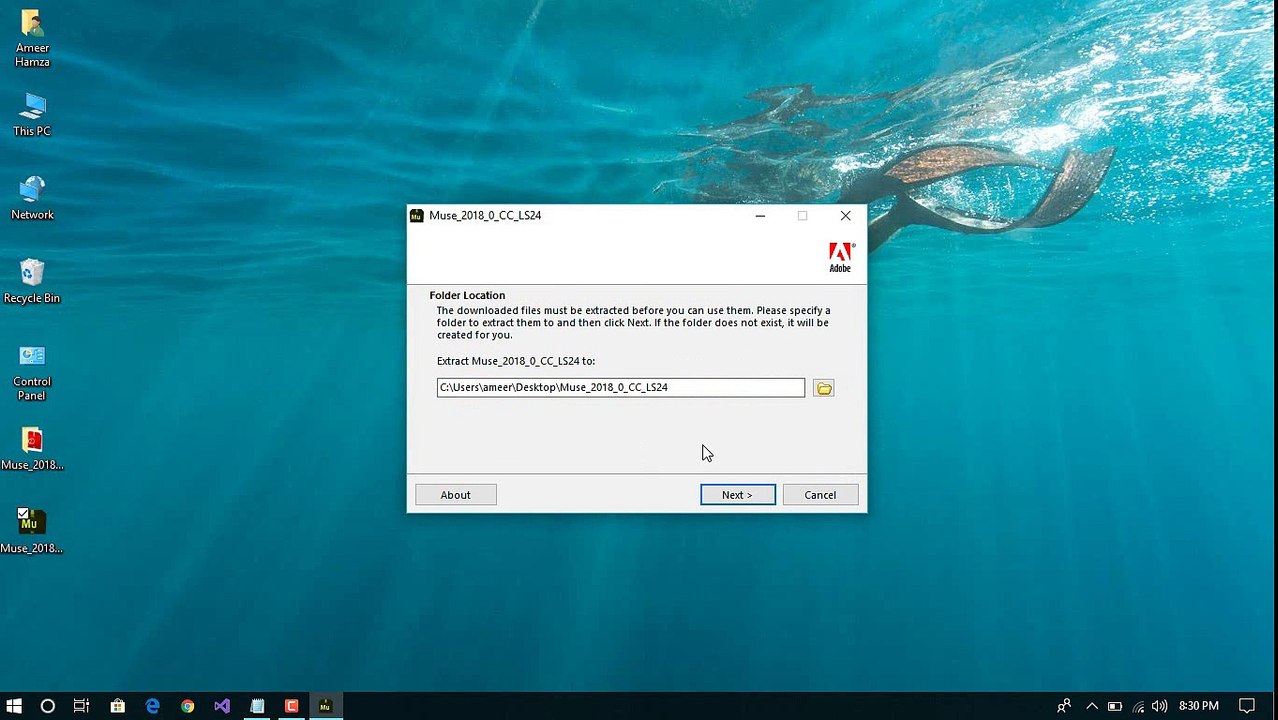
Task: Click the Adobe logo in the dialog
Action: click(840, 257)
